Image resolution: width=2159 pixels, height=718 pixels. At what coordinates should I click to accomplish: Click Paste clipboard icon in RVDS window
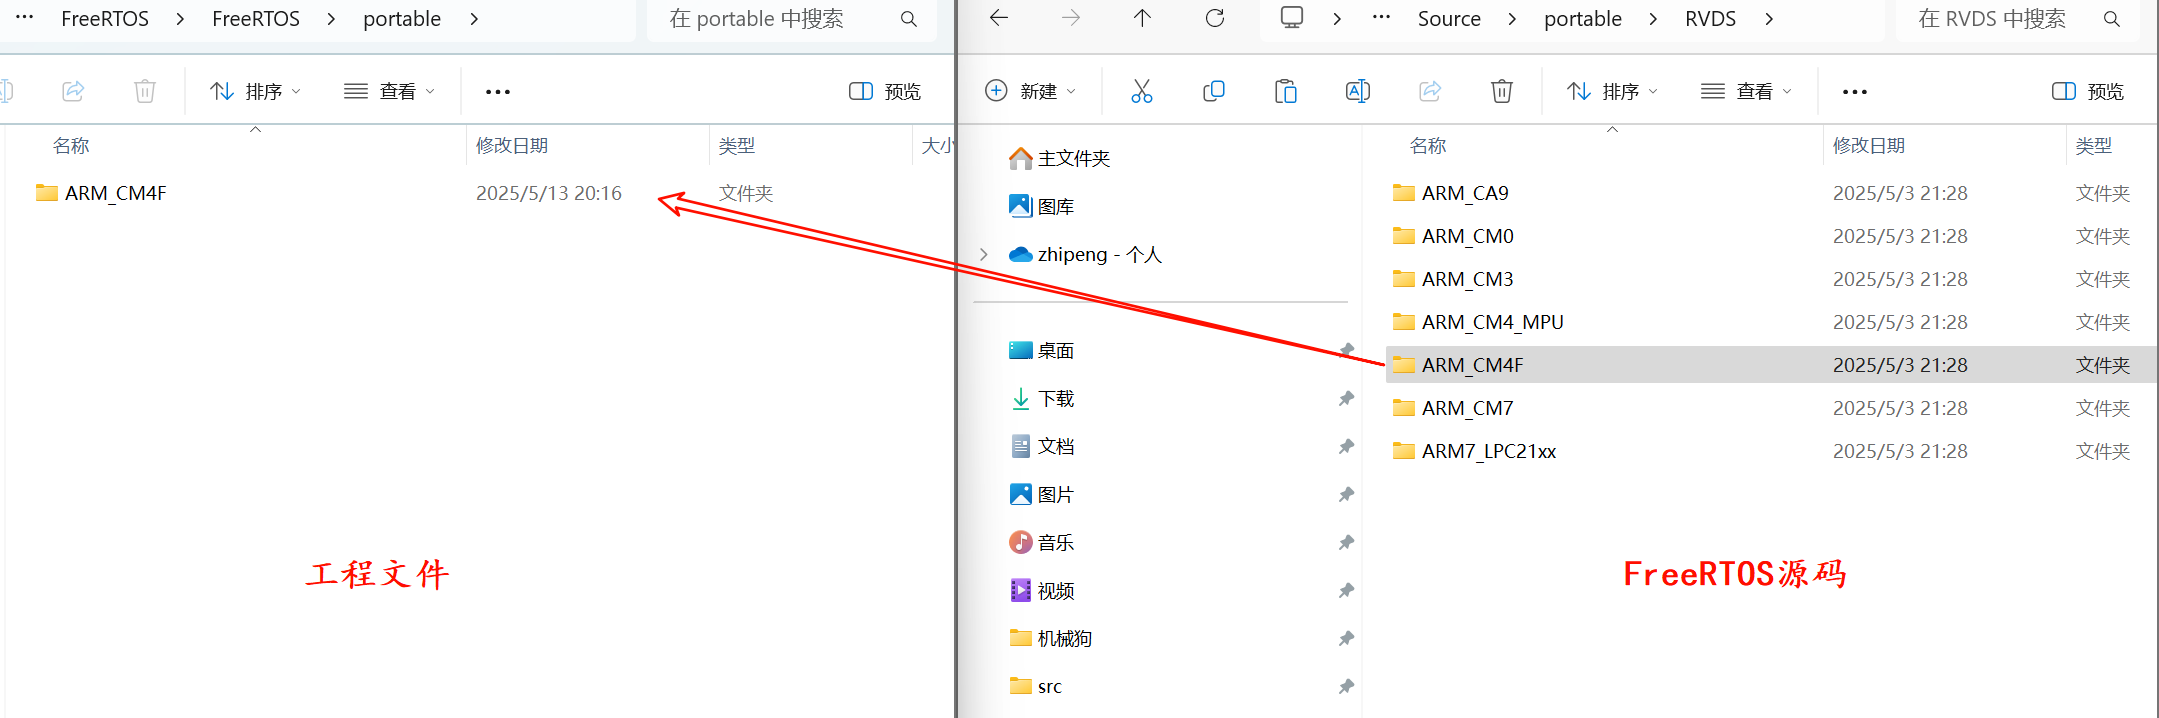coord(1285,91)
